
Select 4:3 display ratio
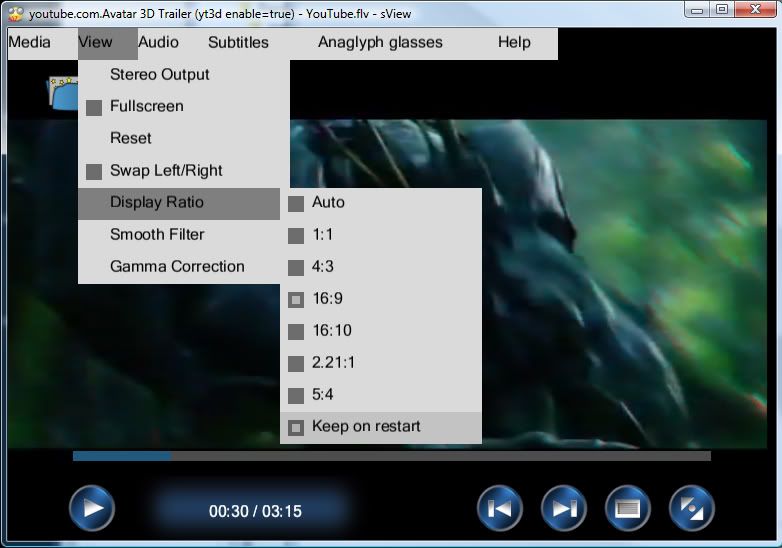(381, 267)
